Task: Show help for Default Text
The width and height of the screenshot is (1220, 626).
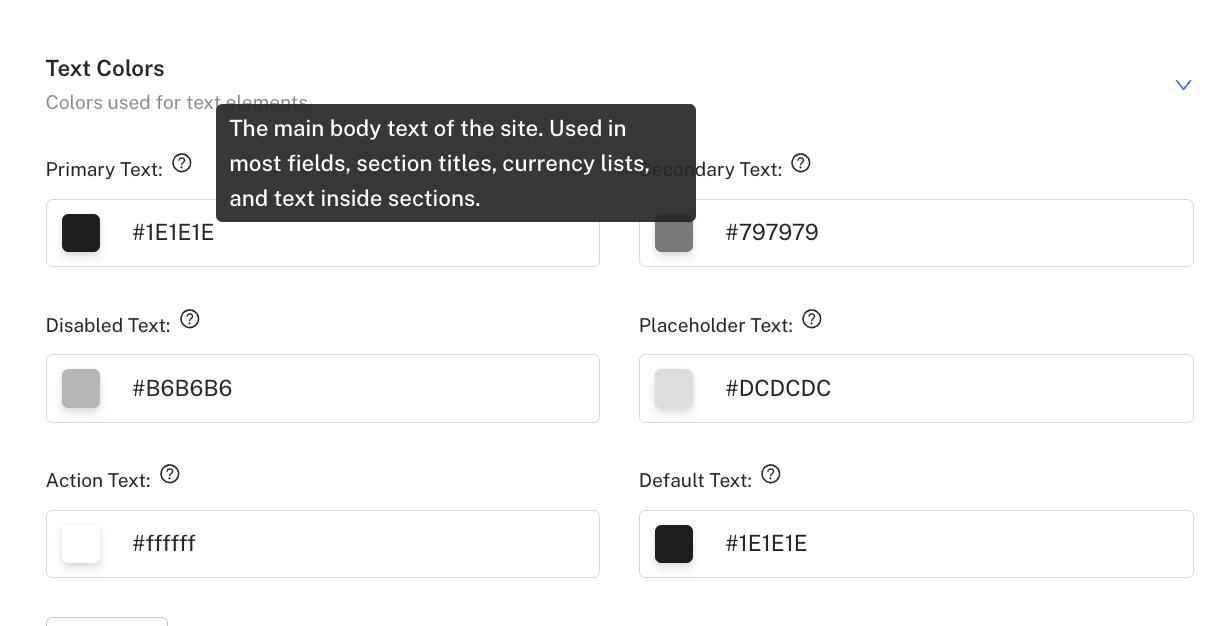Action: pos(770,474)
